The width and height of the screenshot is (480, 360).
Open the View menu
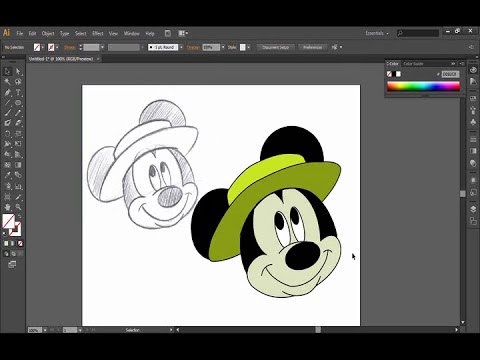point(113,33)
